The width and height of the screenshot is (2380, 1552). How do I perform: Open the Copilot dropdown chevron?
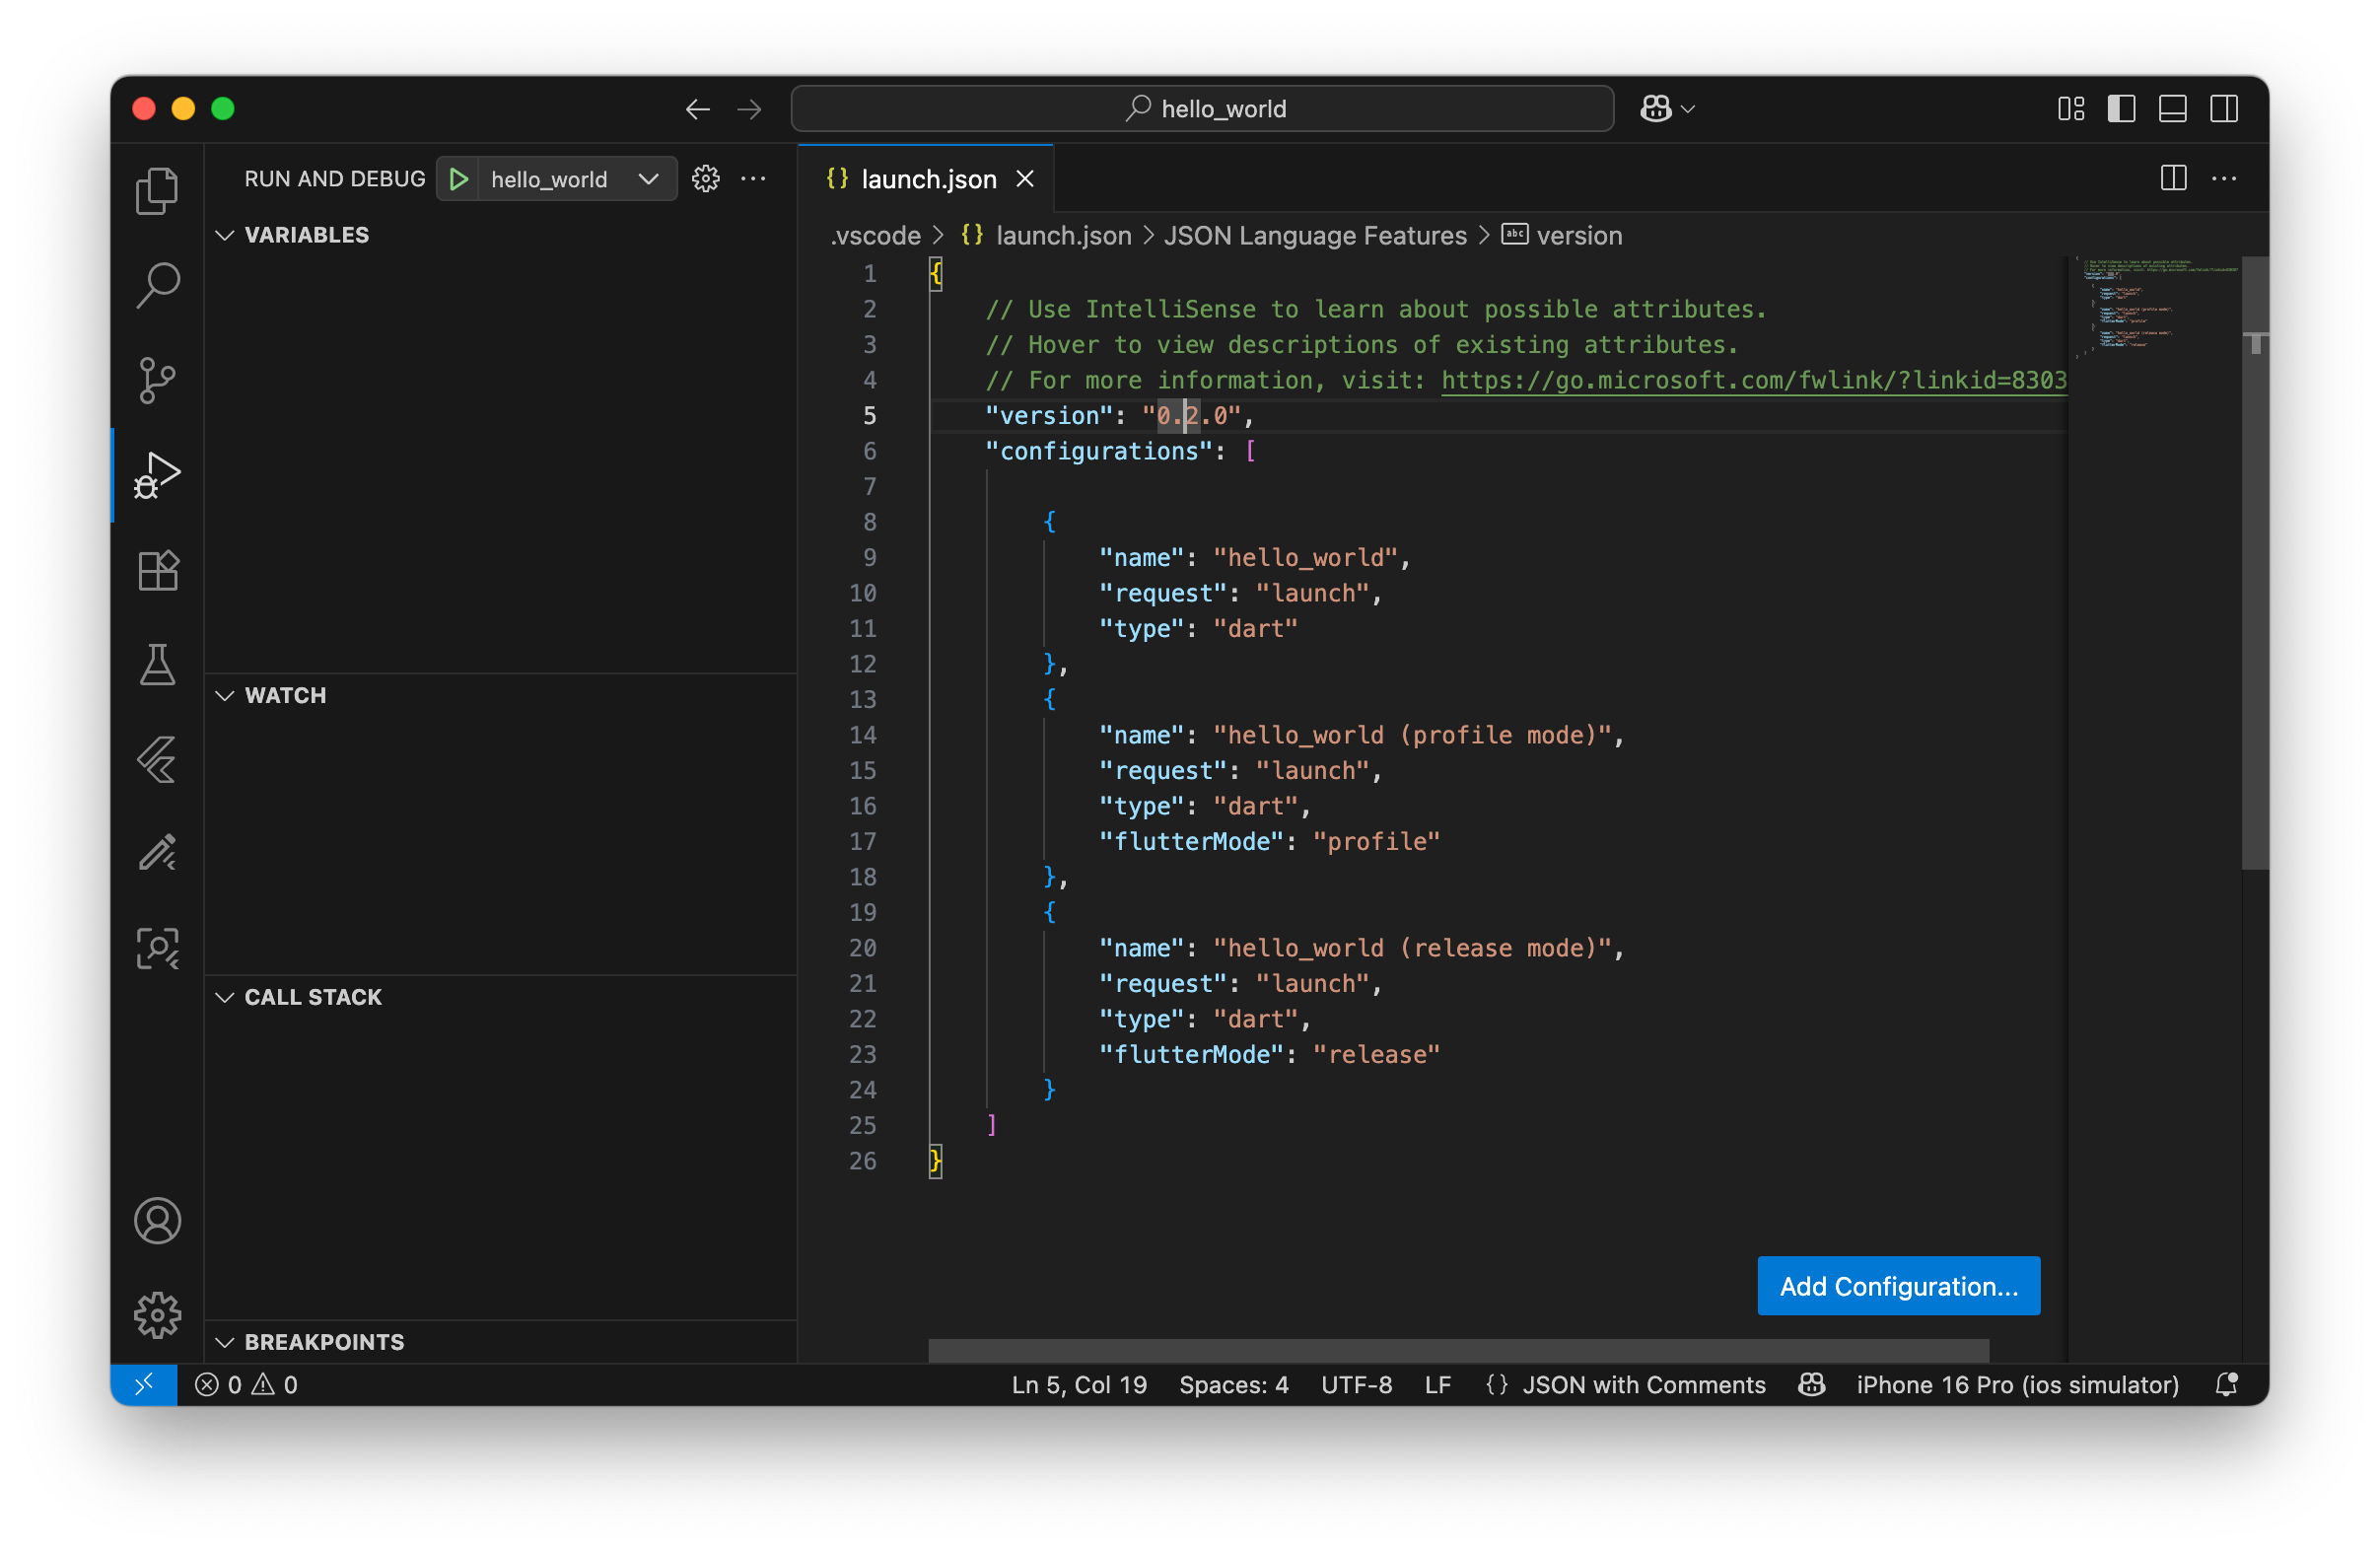click(1688, 109)
